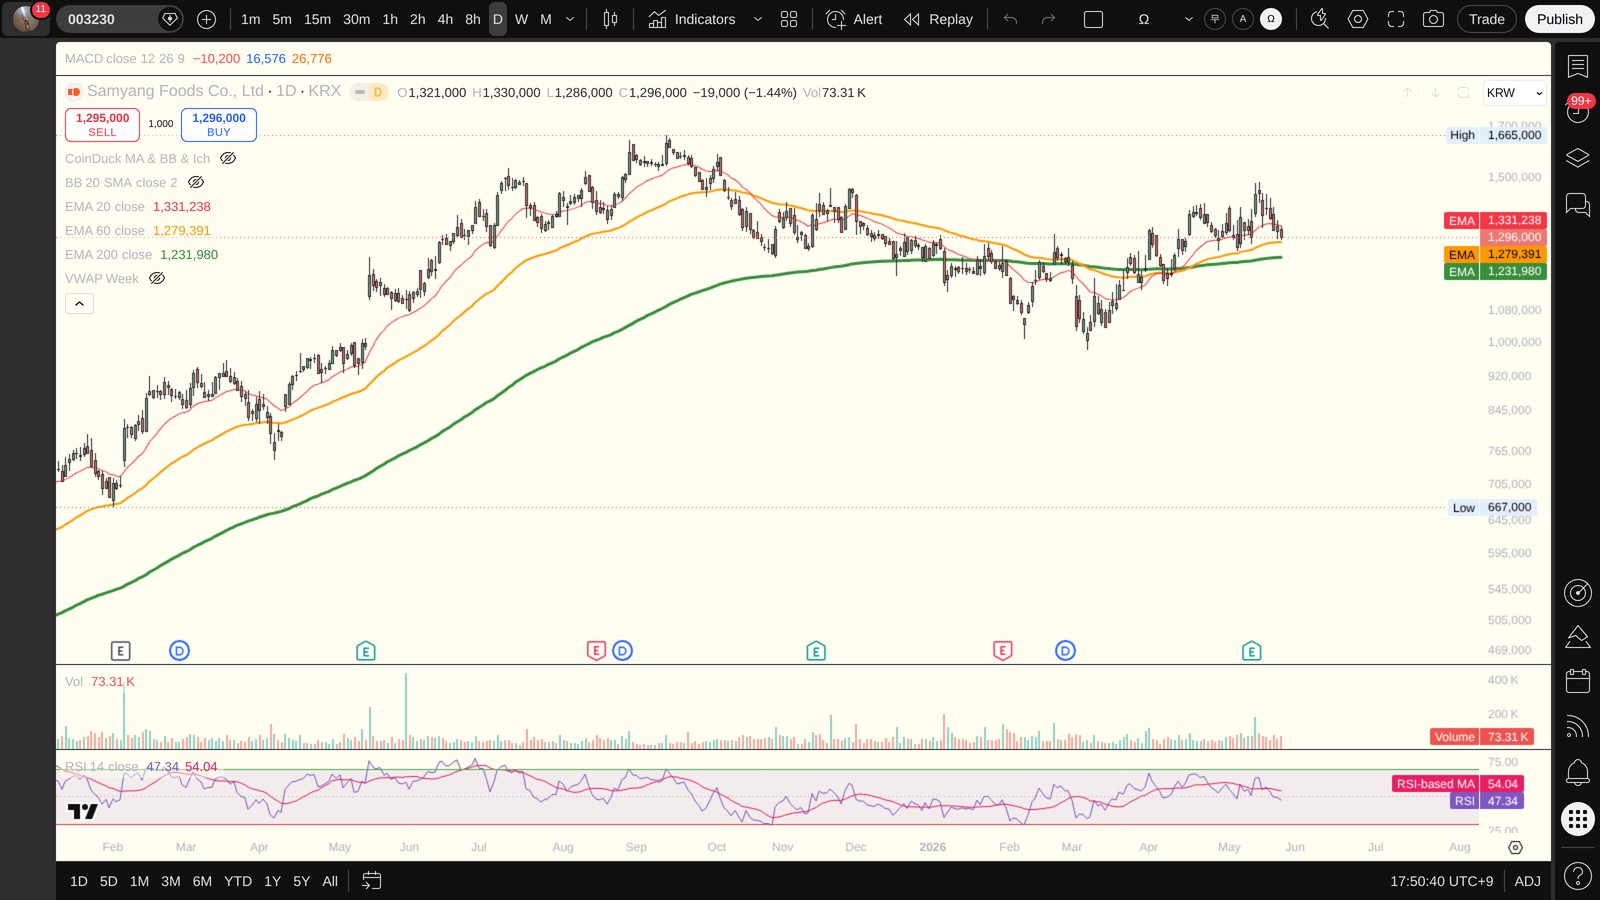Select the W weekly timeframe

coord(521,19)
